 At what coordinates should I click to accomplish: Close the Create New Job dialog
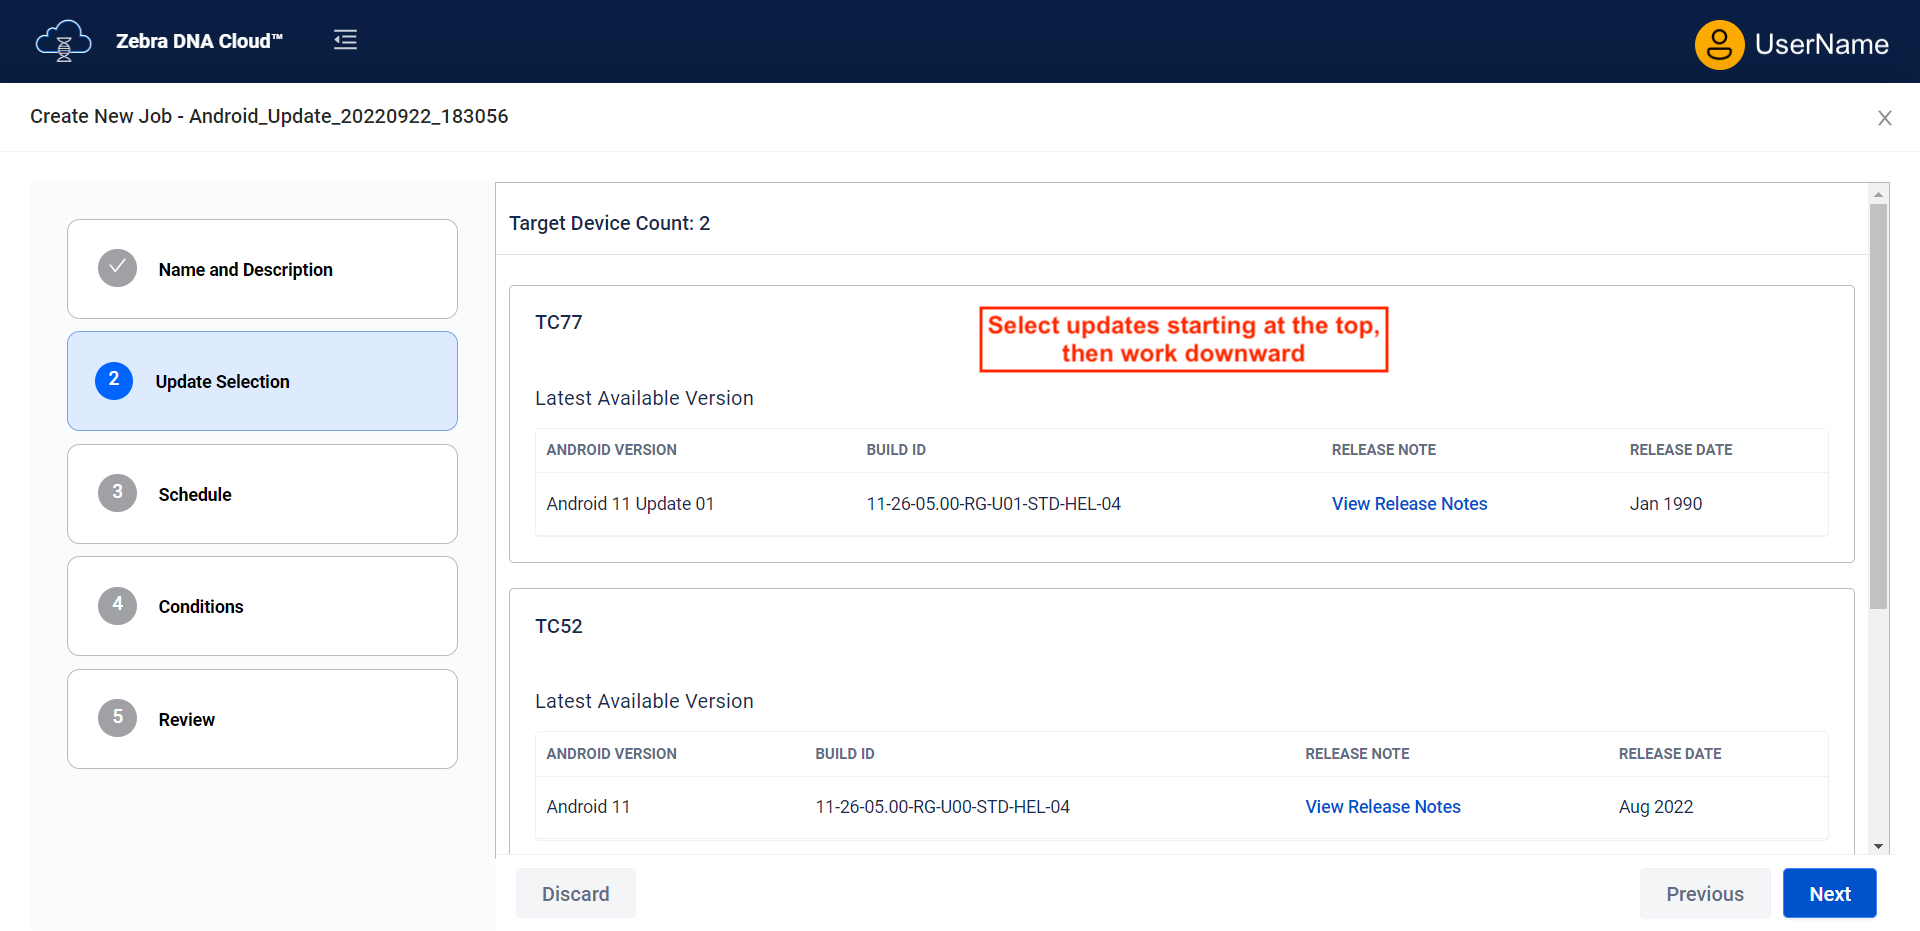[1884, 118]
